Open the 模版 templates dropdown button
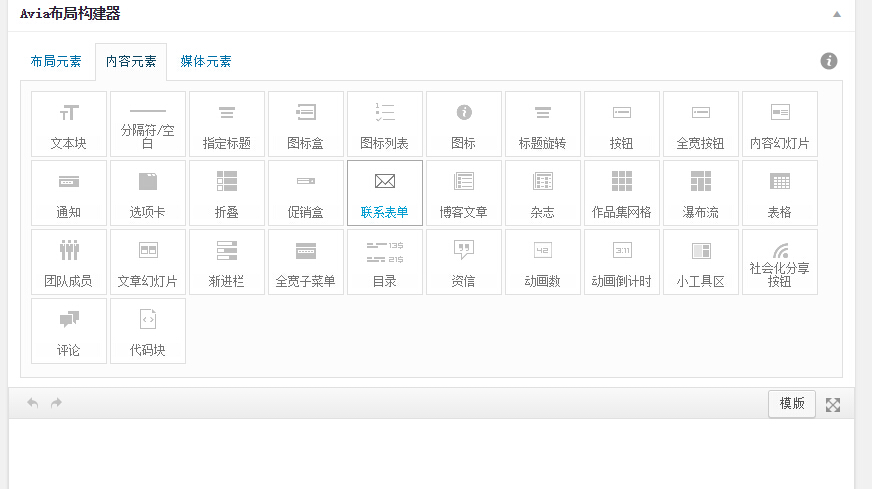 tap(792, 403)
